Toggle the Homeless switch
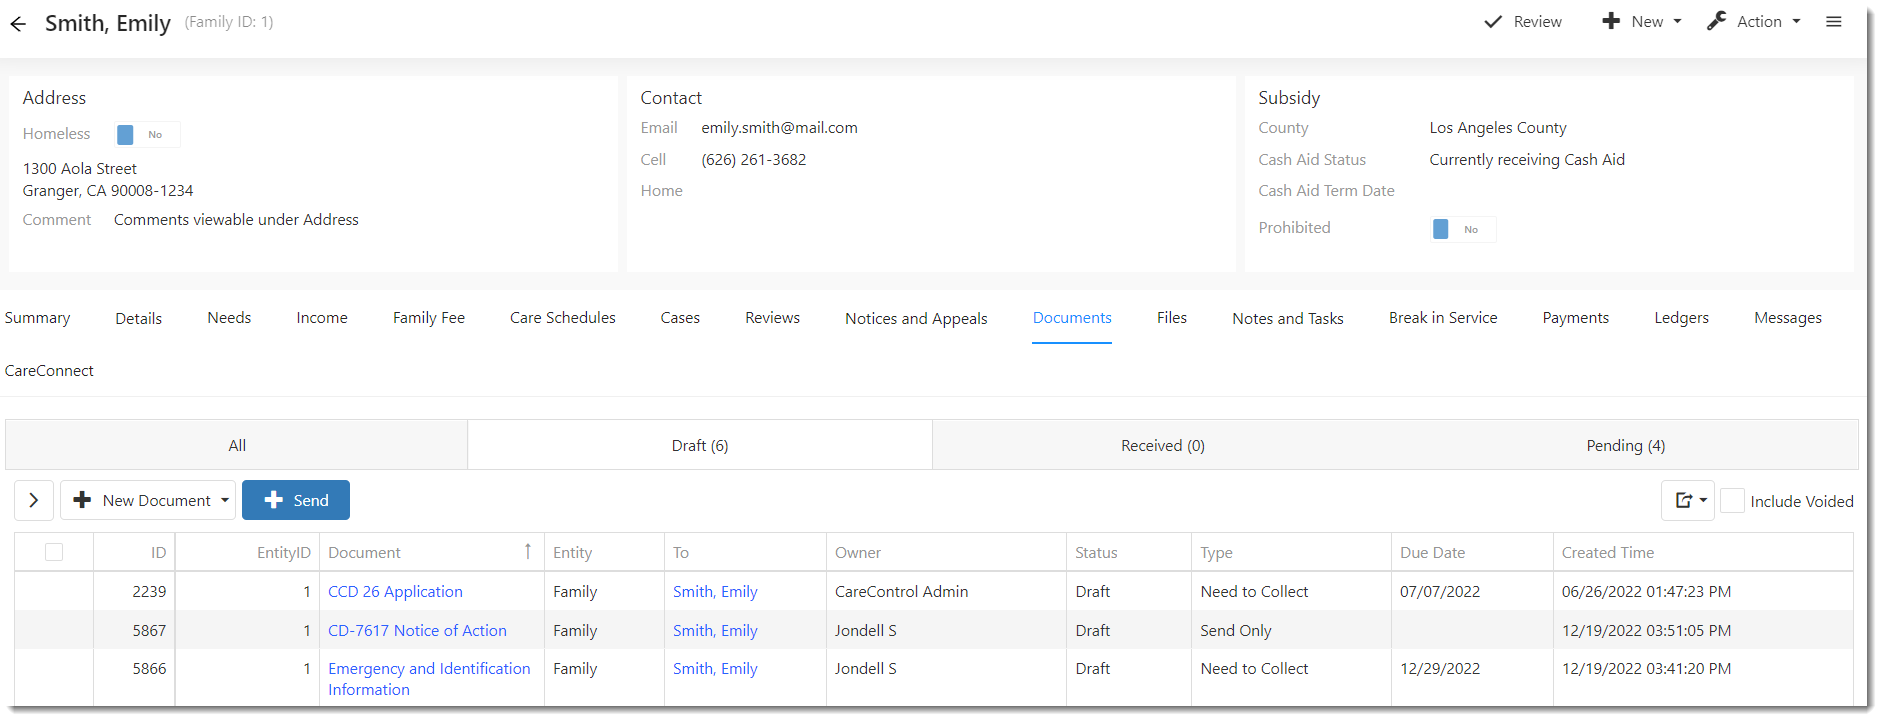 [147, 135]
